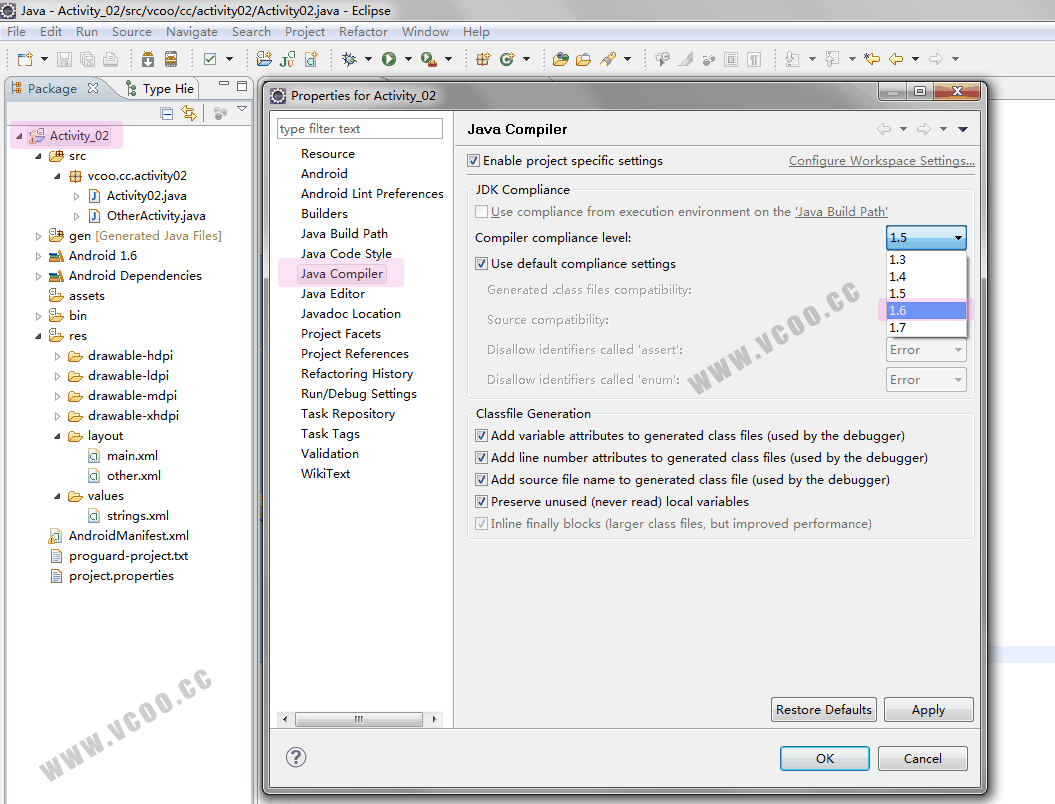Expand the gen Generated Java Files folder
This screenshot has height=804, width=1055.
click(x=39, y=236)
